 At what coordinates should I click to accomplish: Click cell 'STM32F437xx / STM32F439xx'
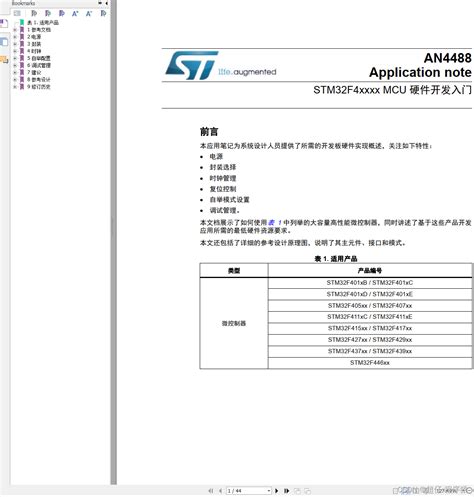point(370,351)
